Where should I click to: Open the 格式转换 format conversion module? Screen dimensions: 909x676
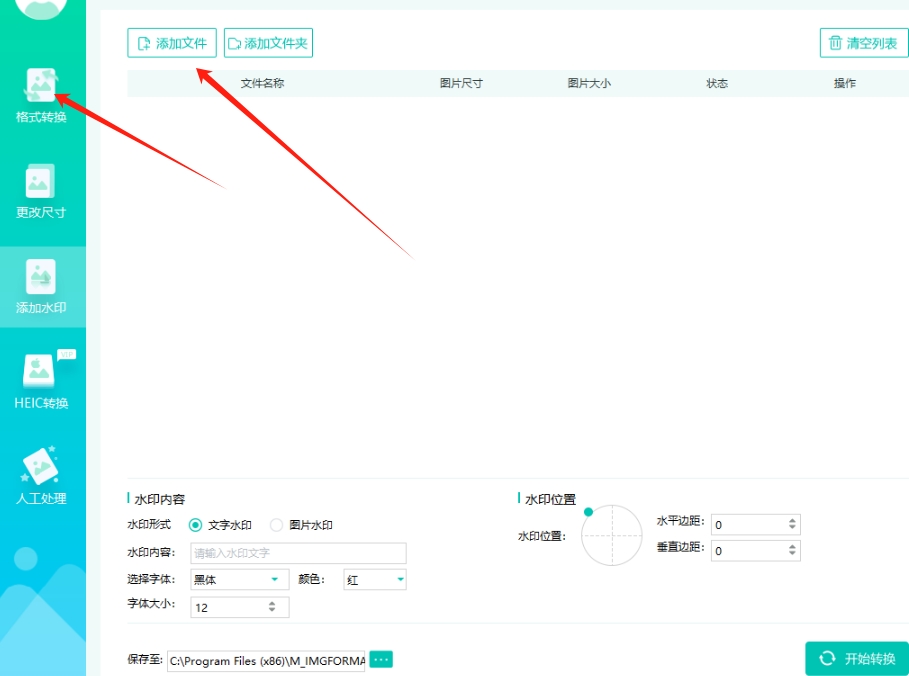point(41,96)
